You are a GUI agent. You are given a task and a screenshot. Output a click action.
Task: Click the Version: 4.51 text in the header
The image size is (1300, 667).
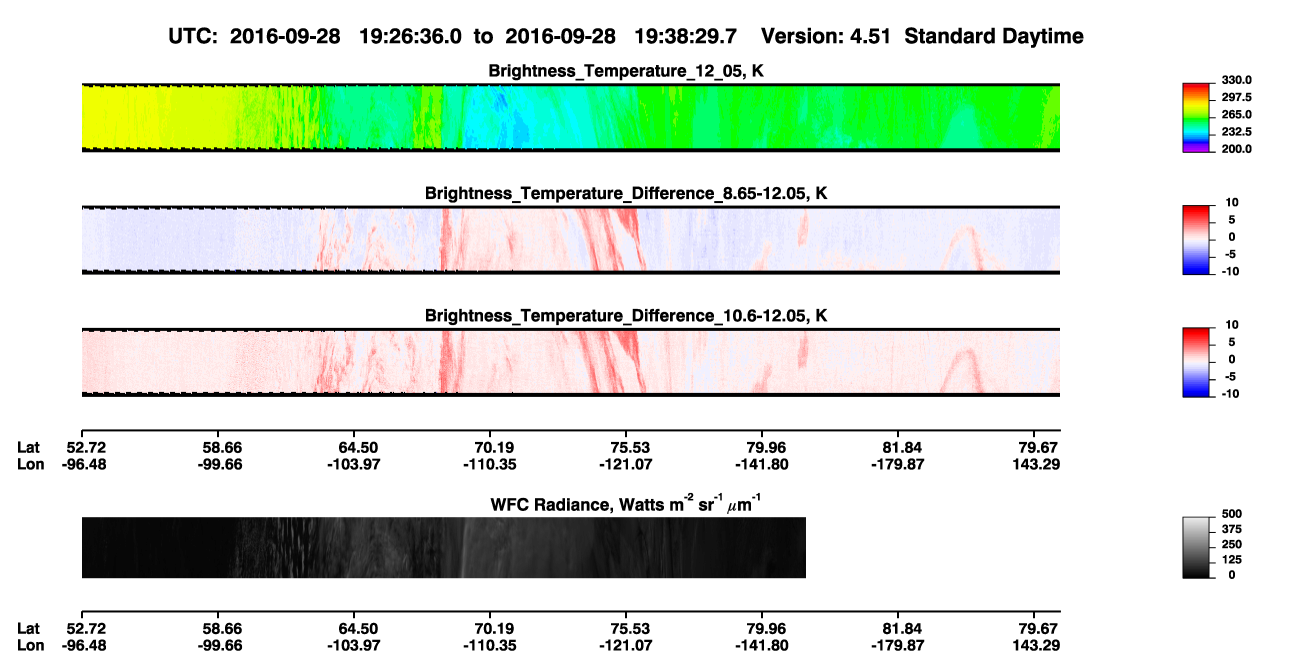tap(826, 37)
